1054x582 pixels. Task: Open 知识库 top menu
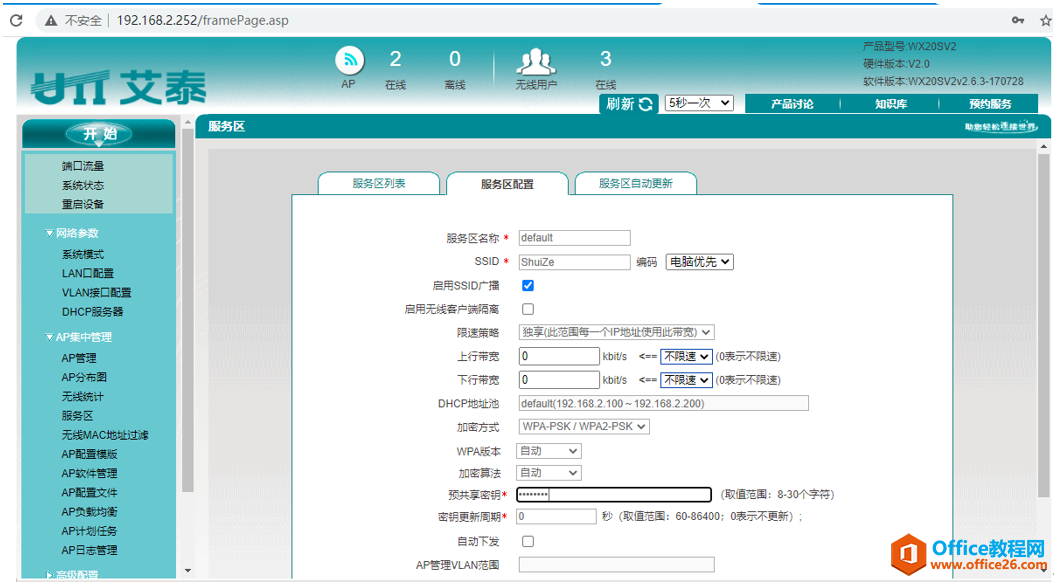[891, 103]
